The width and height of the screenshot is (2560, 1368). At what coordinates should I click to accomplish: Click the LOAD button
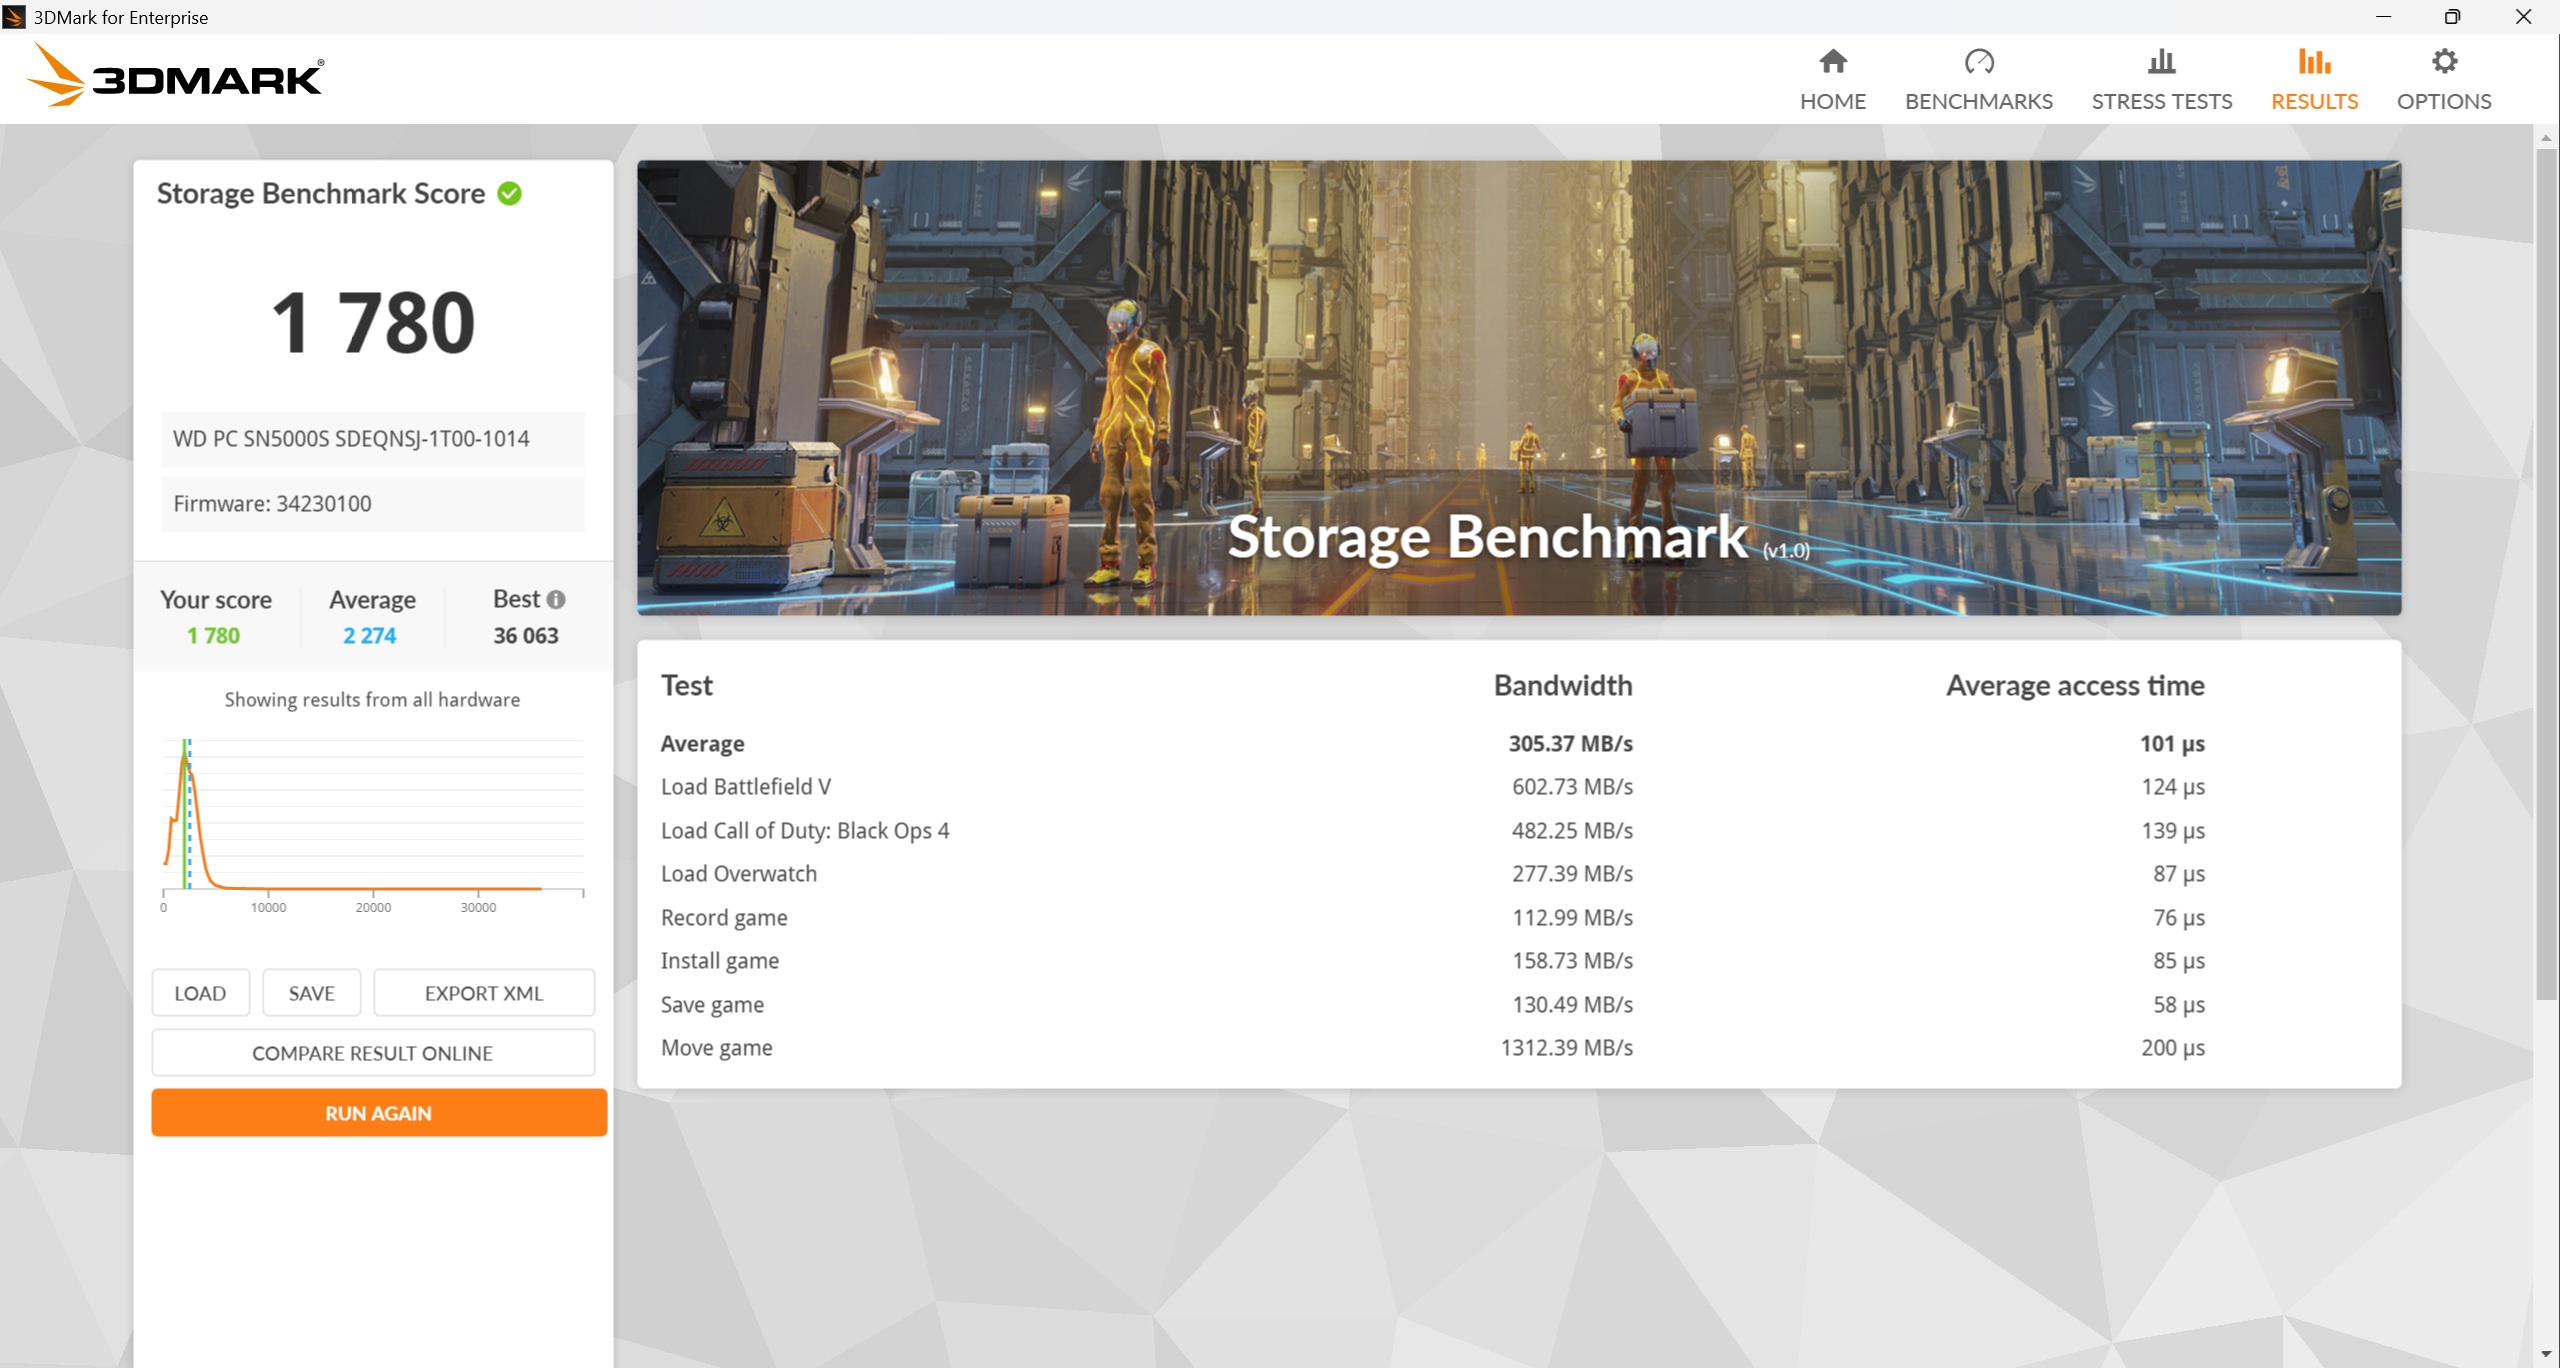[x=200, y=993]
